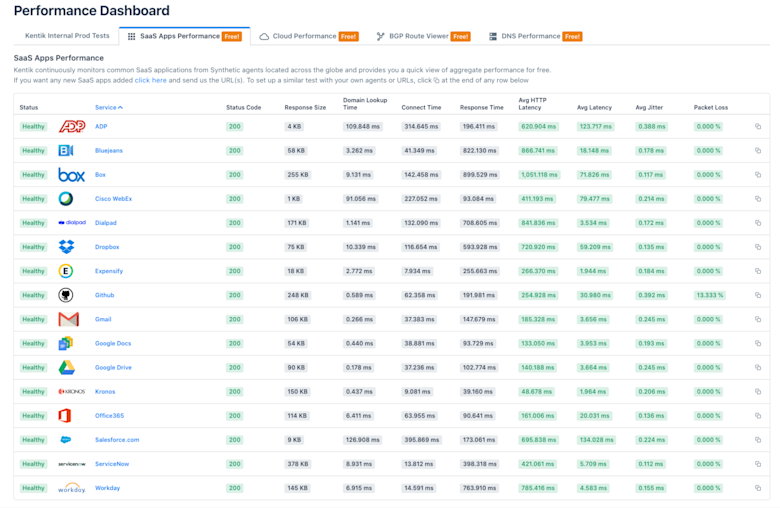The image size is (780, 508).
Task: Sort the table by the Service column
Action: click(108, 107)
